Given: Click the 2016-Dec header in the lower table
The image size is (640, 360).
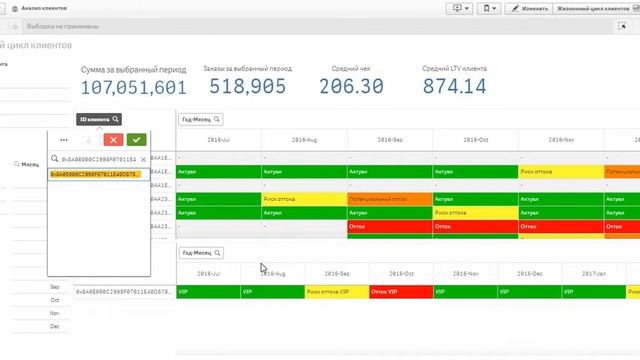Looking at the screenshot, I should [530, 273].
